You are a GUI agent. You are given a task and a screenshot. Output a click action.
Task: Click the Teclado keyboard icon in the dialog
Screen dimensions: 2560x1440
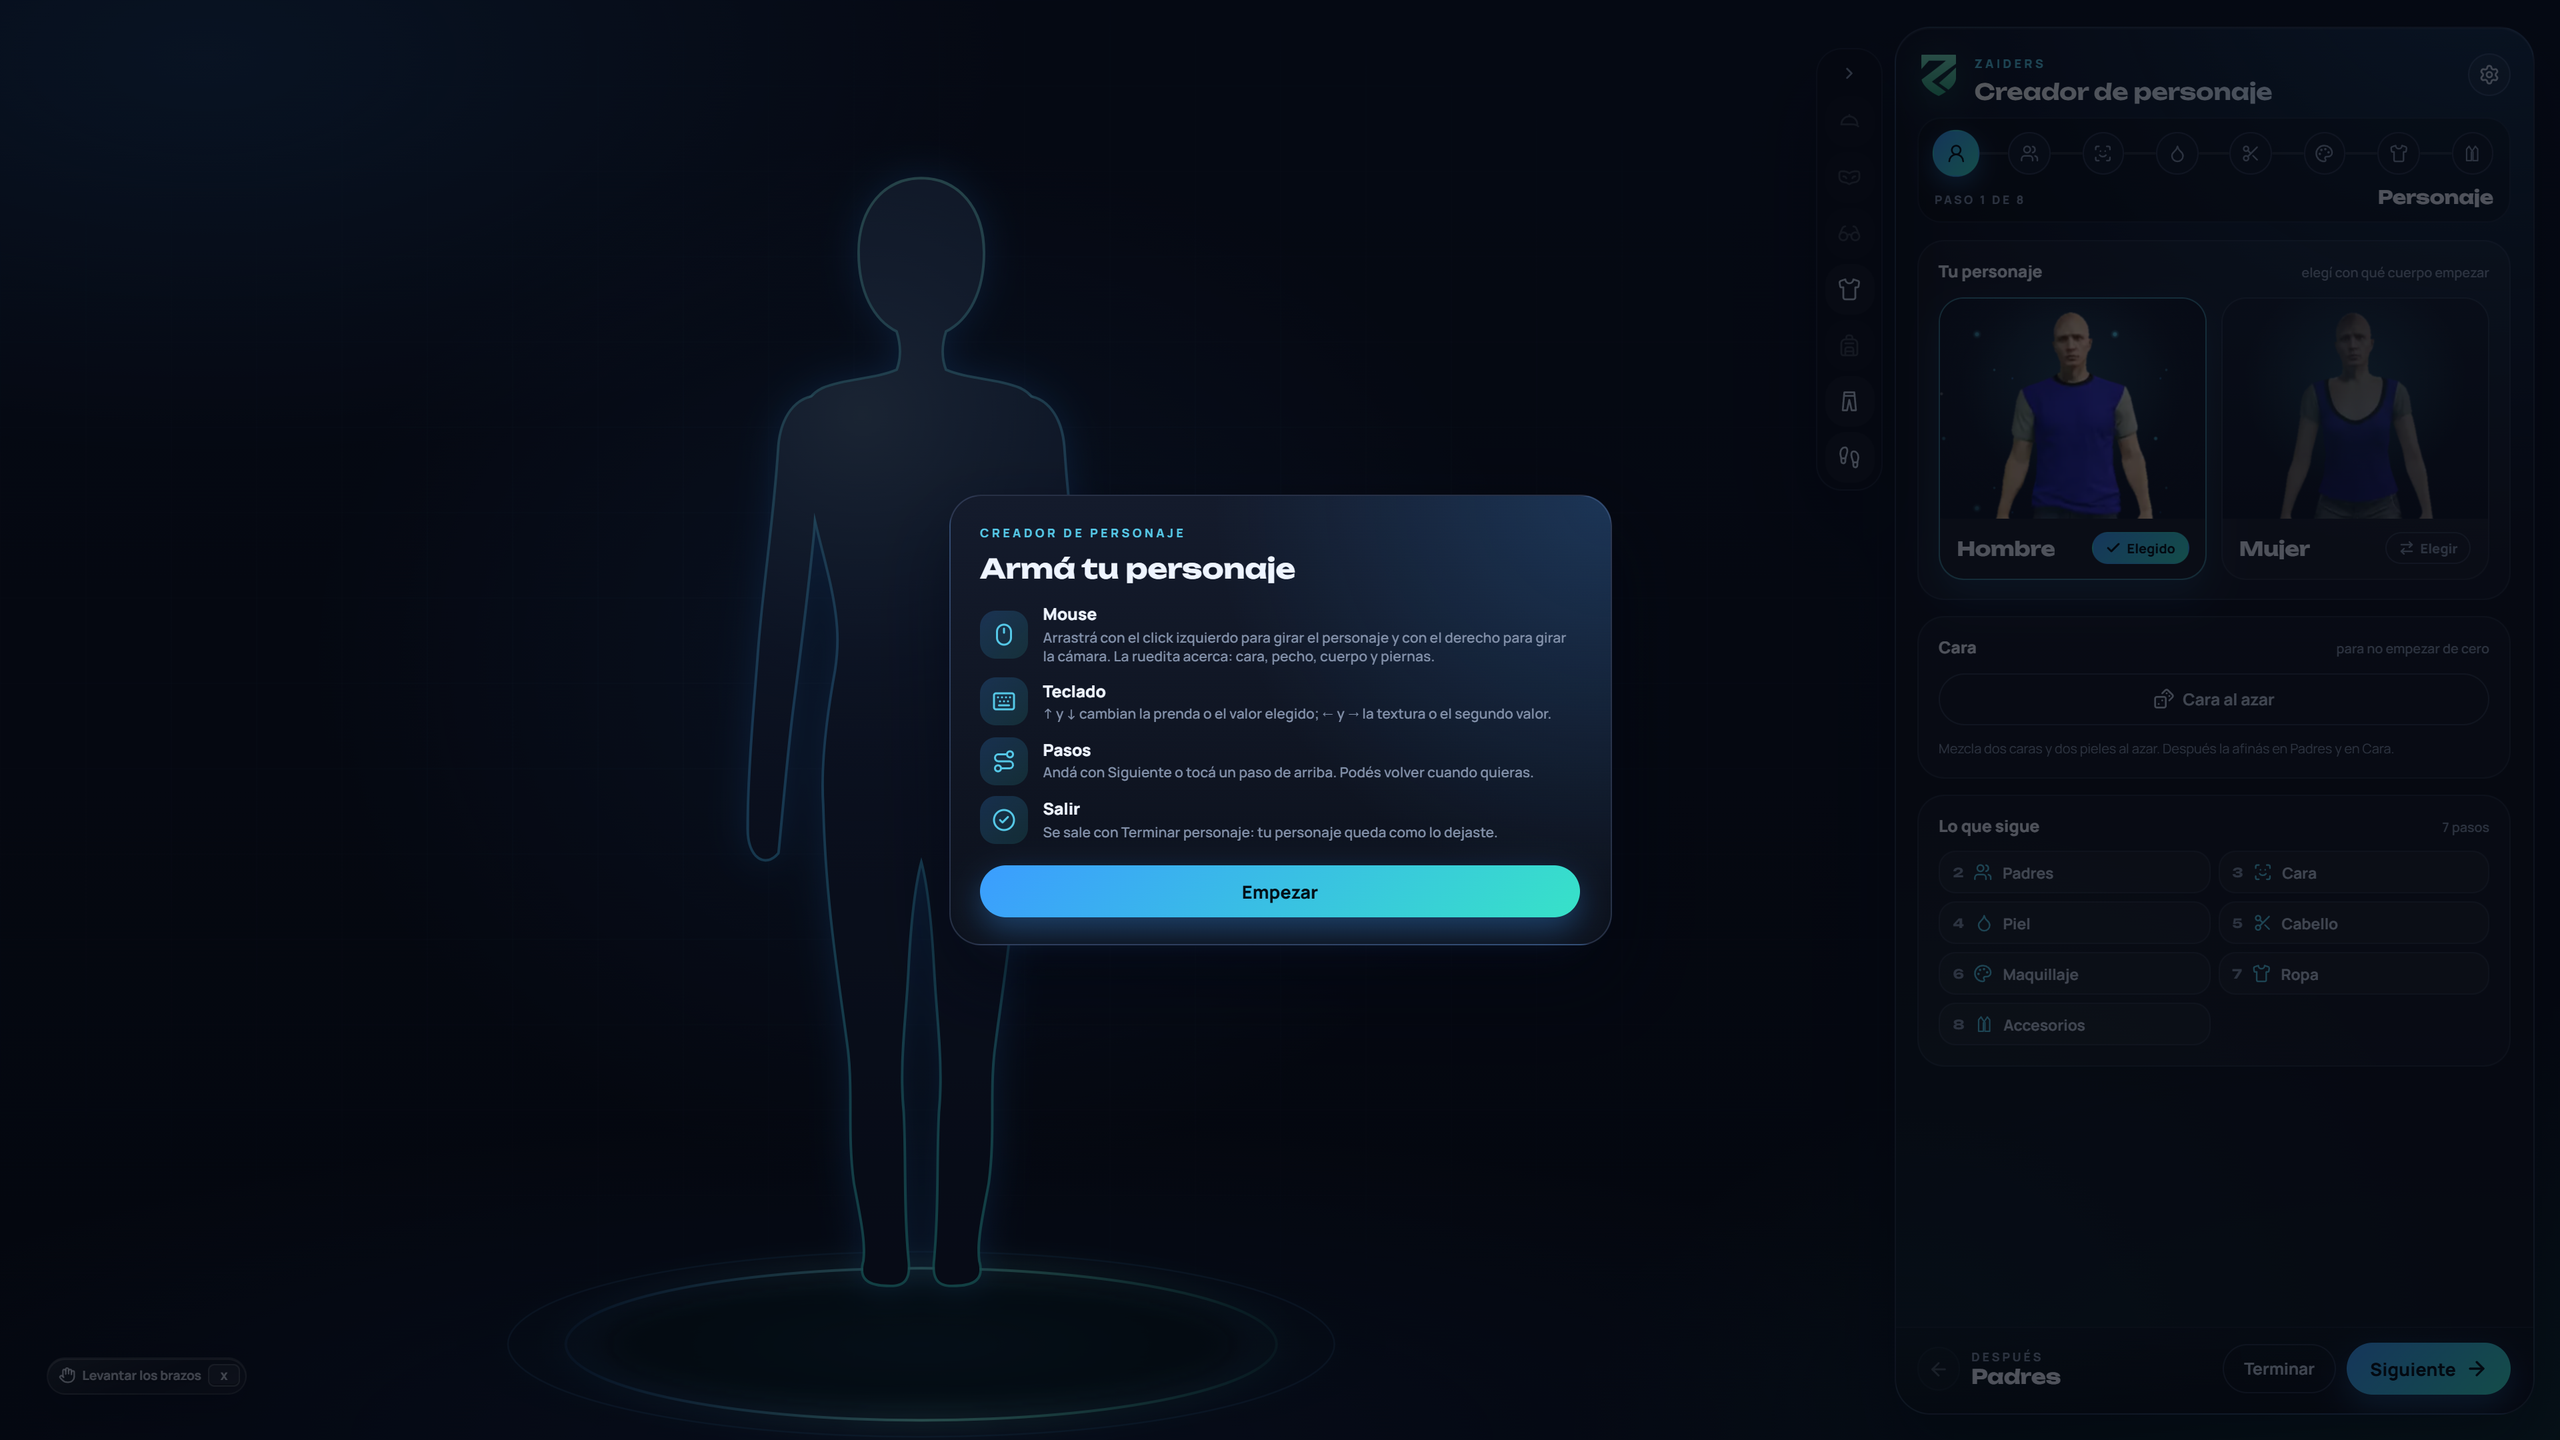click(x=1003, y=701)
